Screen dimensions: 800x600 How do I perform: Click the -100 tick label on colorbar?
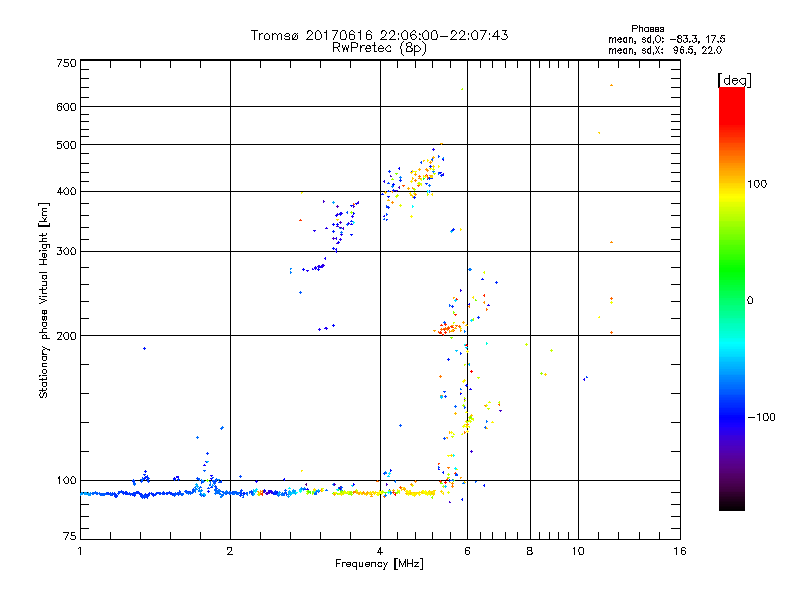click(x=760, y=417)
